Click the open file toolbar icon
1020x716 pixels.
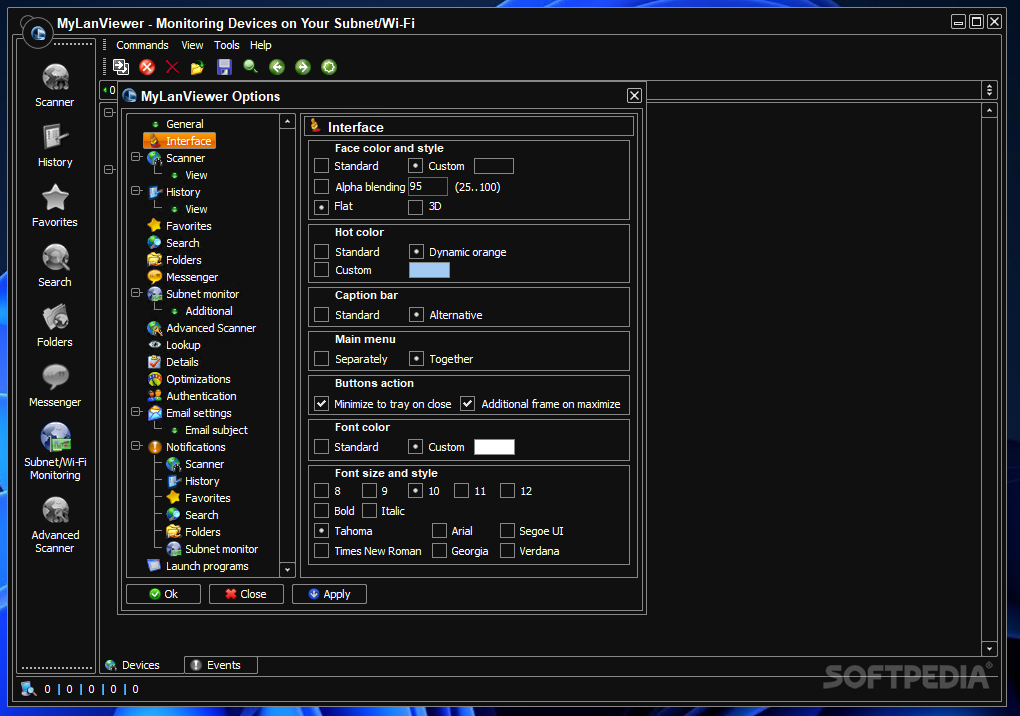[198, 67]
